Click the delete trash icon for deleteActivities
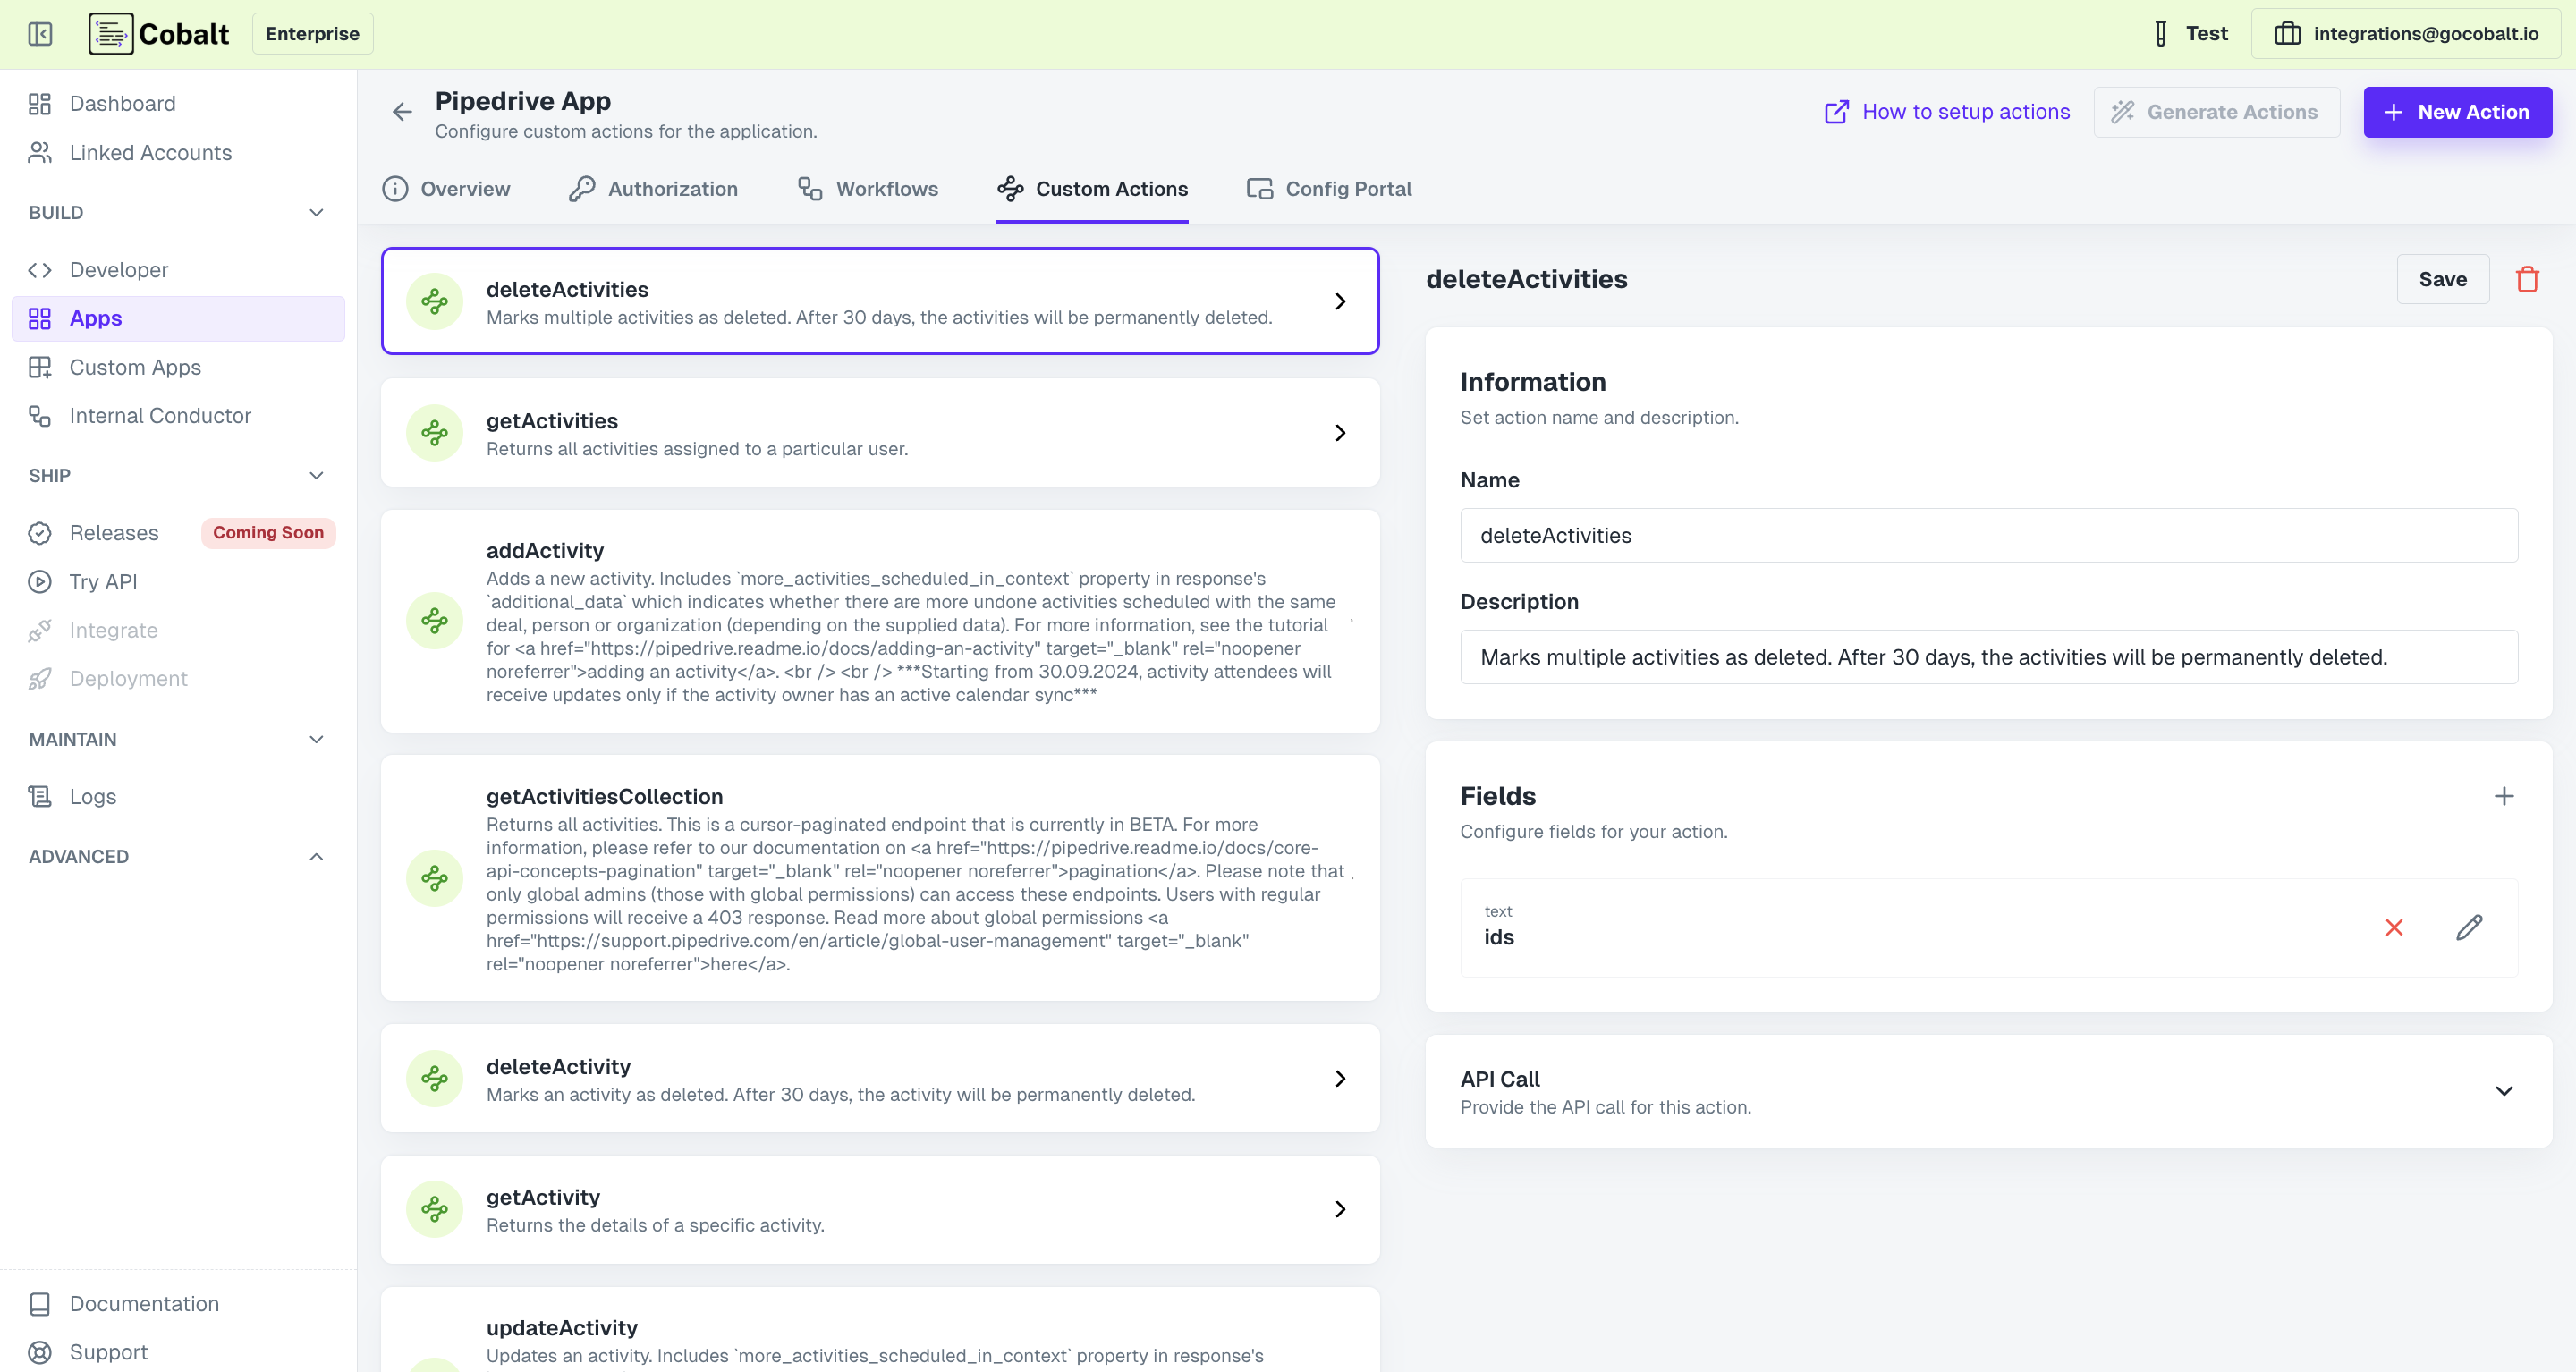 (x=2527, y=279)
